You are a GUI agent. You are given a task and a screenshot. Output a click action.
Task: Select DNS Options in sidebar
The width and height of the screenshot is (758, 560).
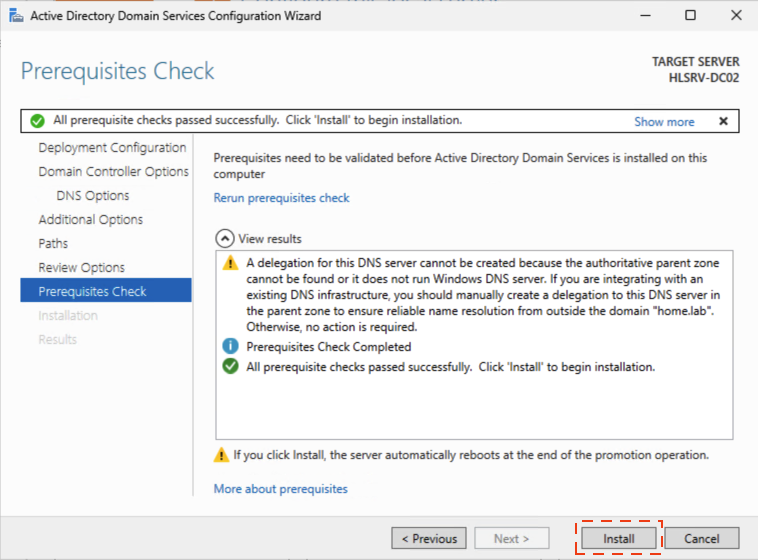[x=93, y=196]
